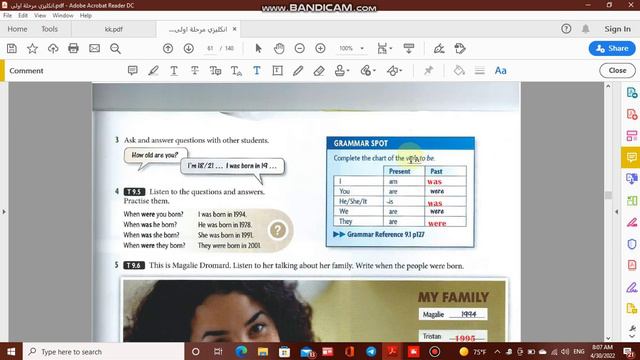640x360 pixels.
Task: Go to next page arrow
Action: click(x=189, y=49)
